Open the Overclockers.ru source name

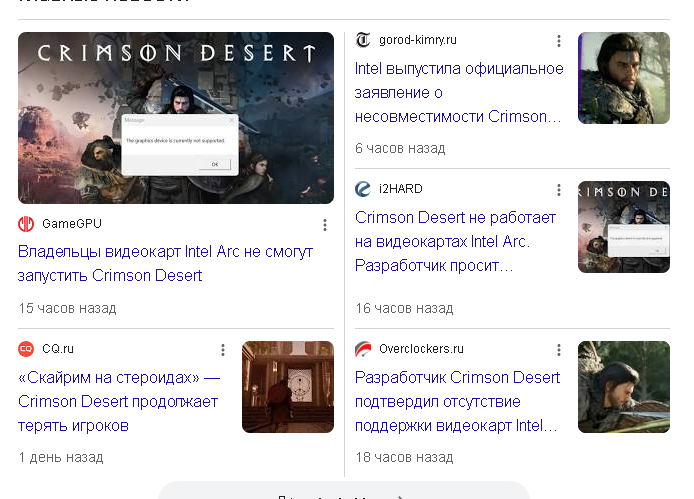421,349
